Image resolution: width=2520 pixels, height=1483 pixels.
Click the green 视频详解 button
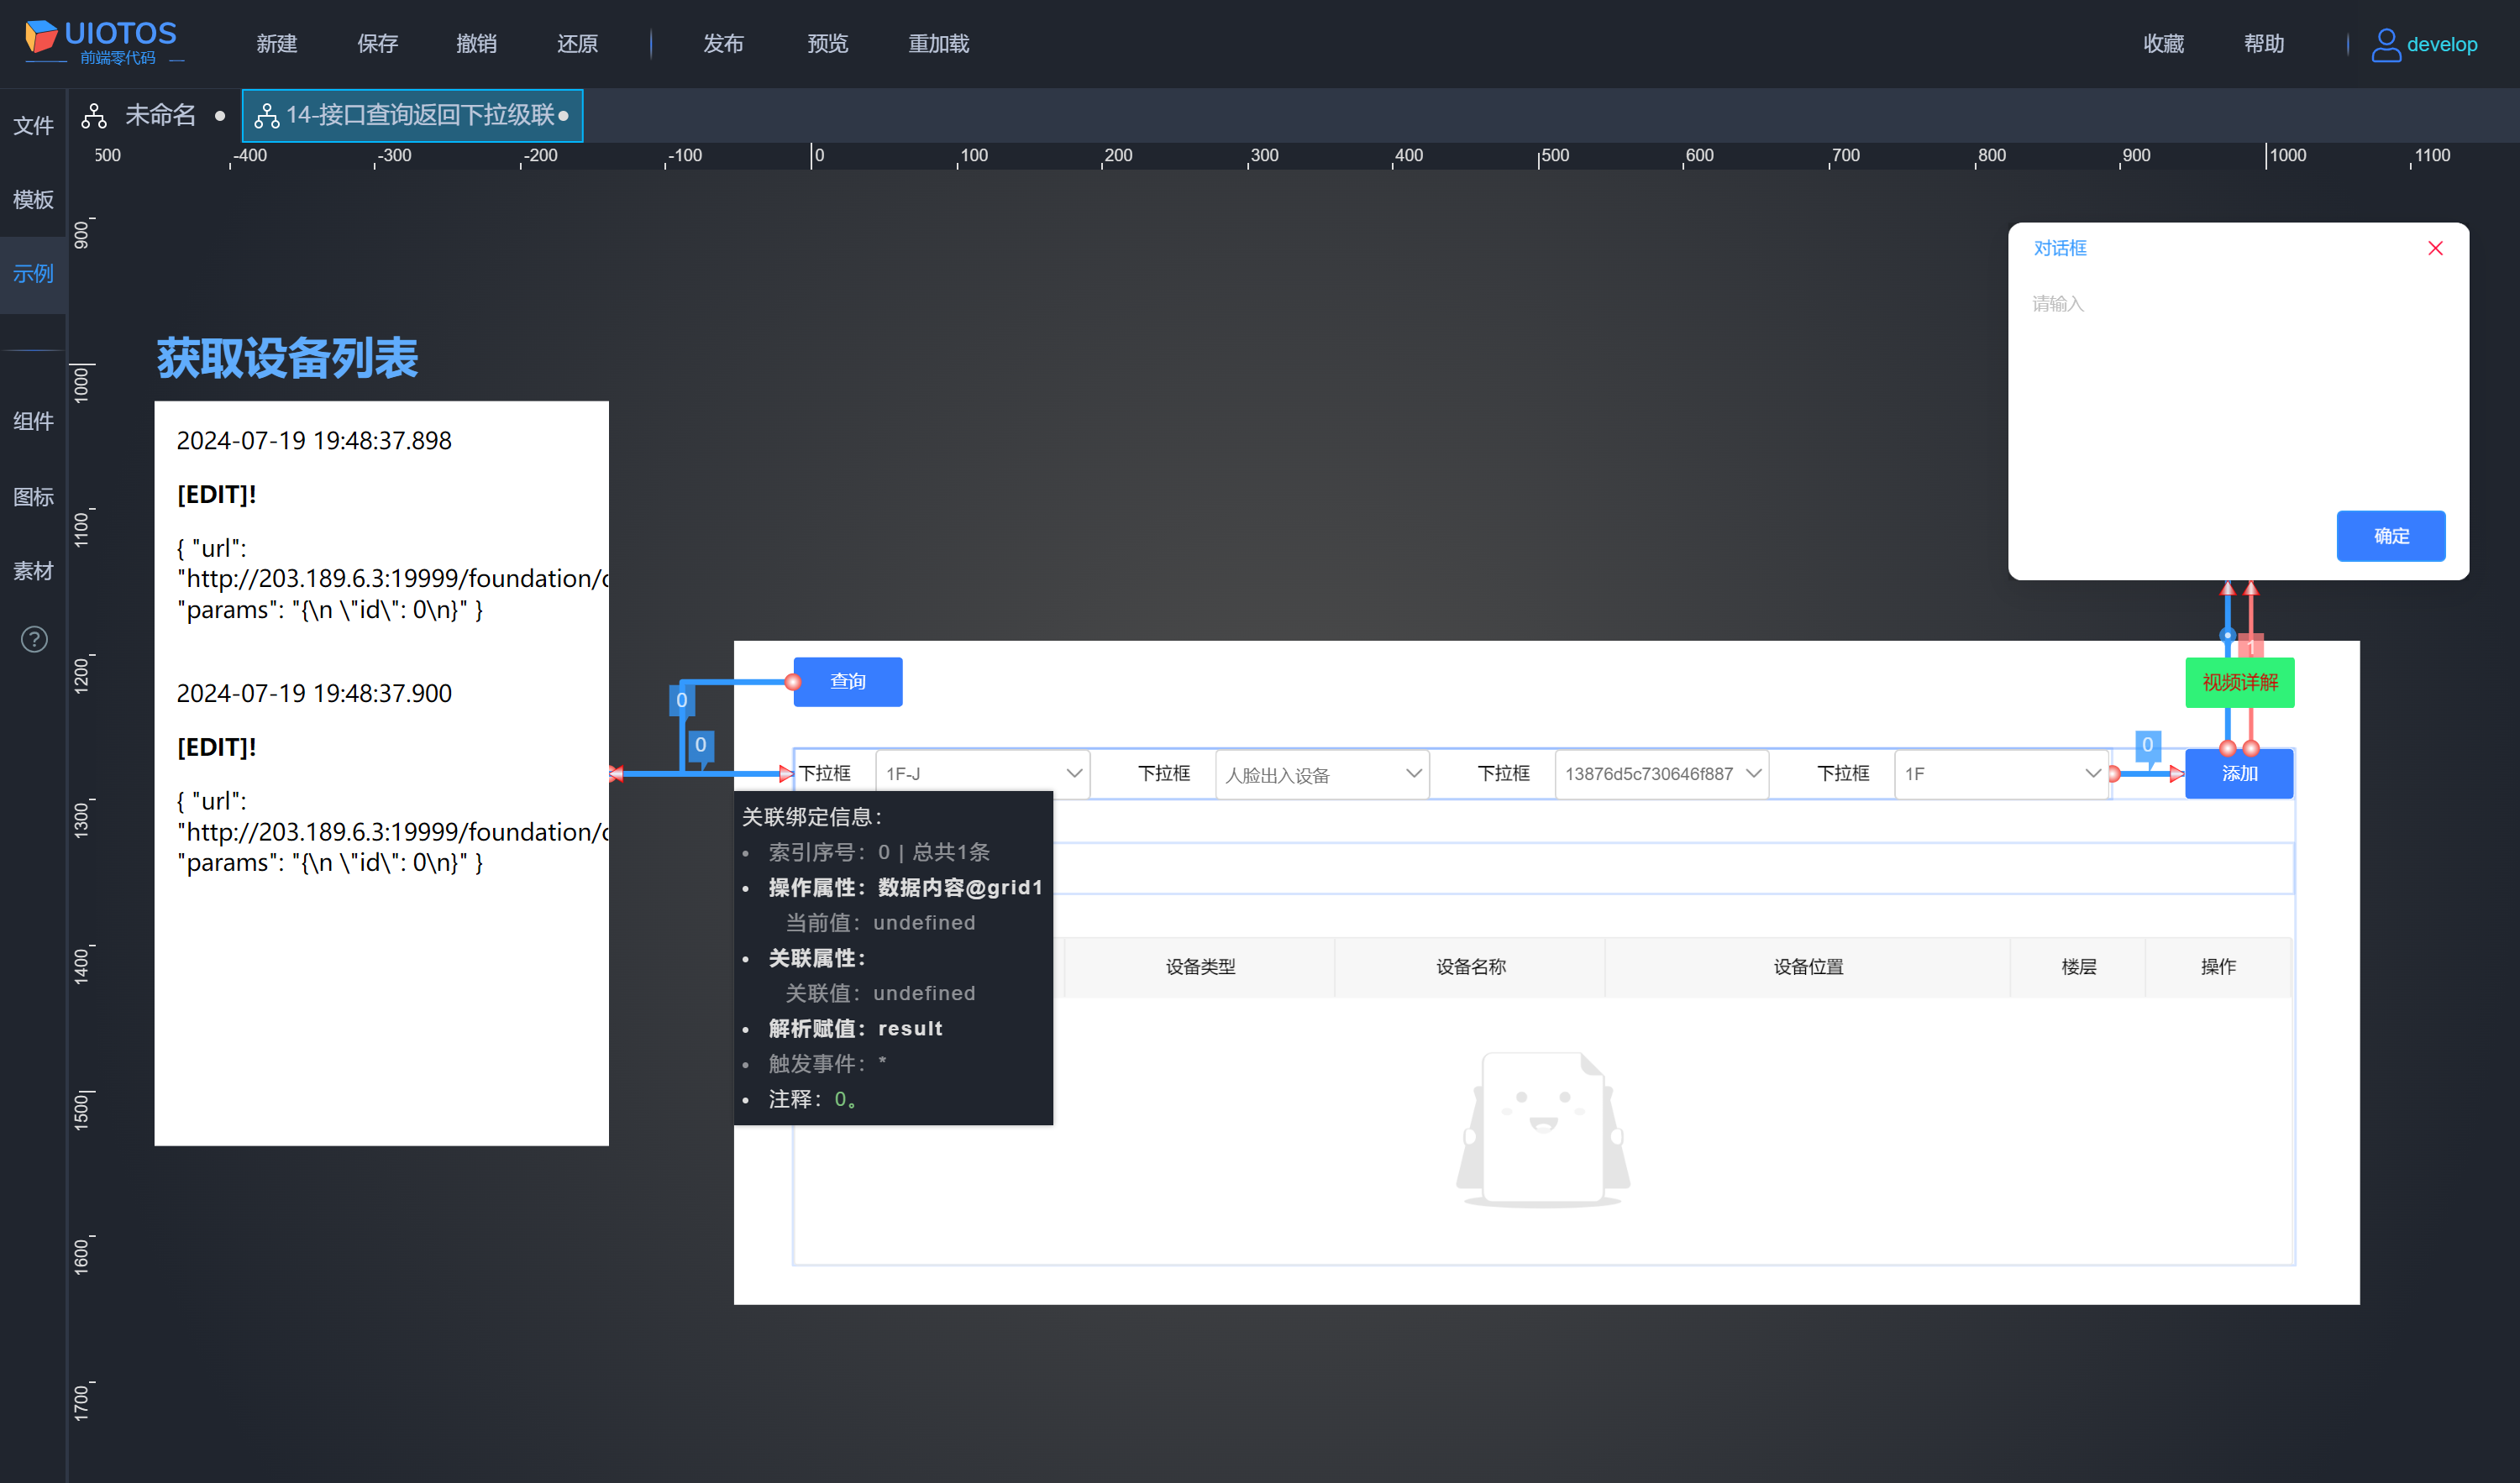(x=2239, y=683)
